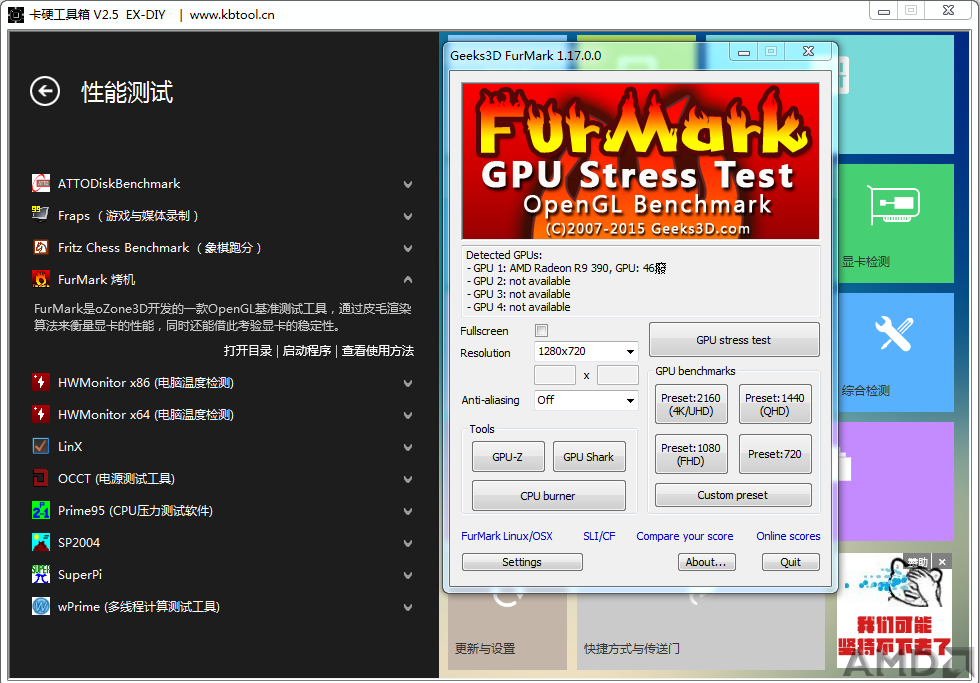Click 打开目录 to open the FurMark folder

[248, 351]
